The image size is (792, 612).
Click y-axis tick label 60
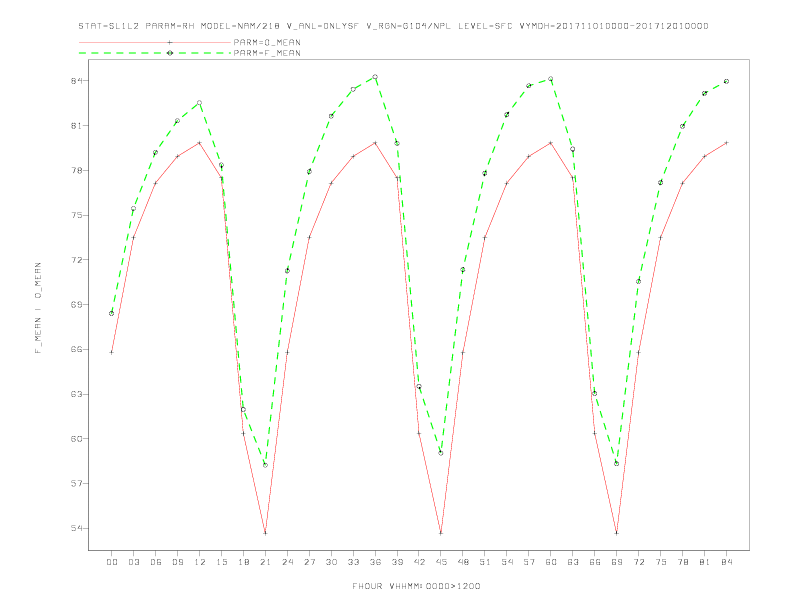[77, 439]
